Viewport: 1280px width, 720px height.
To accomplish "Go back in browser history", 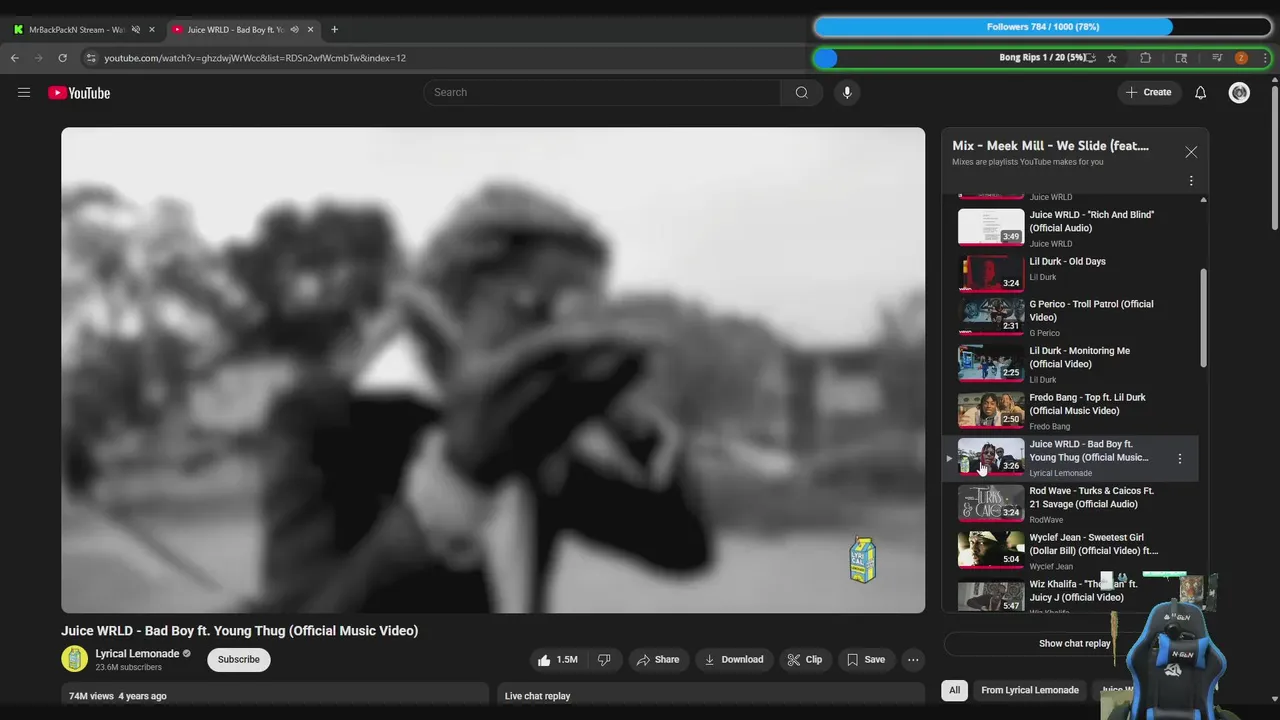I will (x=15, y=58).
